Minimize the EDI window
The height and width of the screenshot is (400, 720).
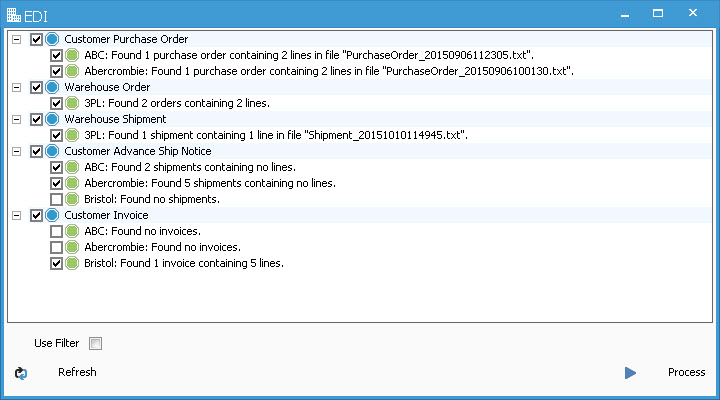[624, 14]
